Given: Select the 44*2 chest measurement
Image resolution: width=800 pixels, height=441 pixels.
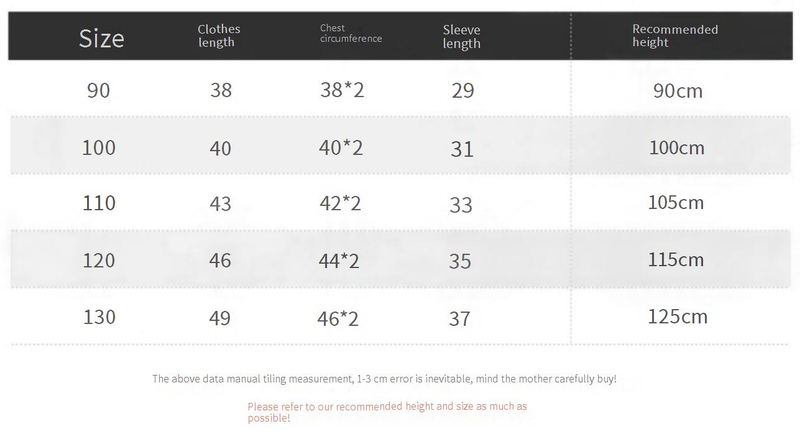Looking at the screenshot, I should point(341,260).
